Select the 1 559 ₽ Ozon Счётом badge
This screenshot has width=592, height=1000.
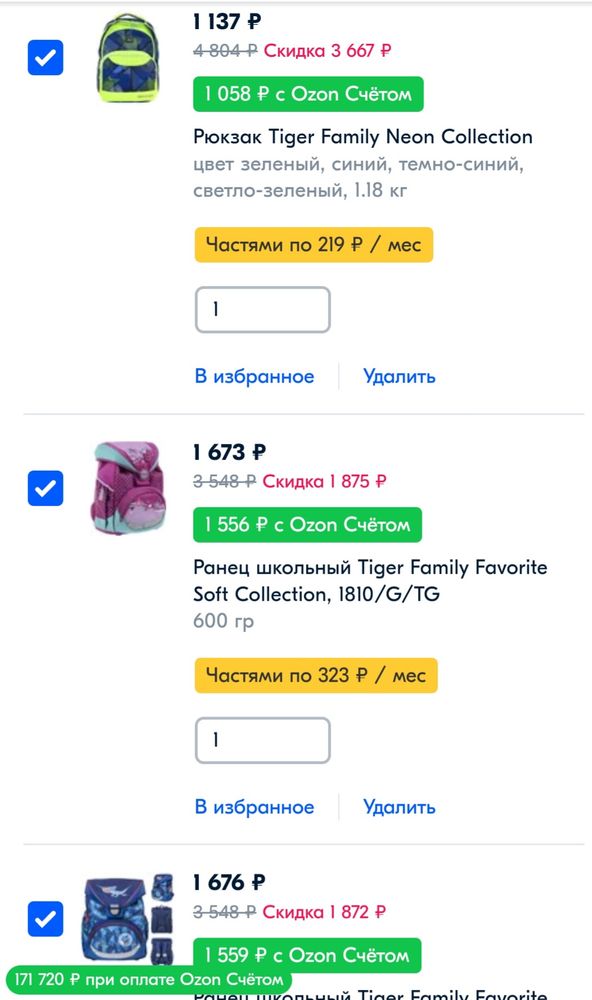(305, 955)
